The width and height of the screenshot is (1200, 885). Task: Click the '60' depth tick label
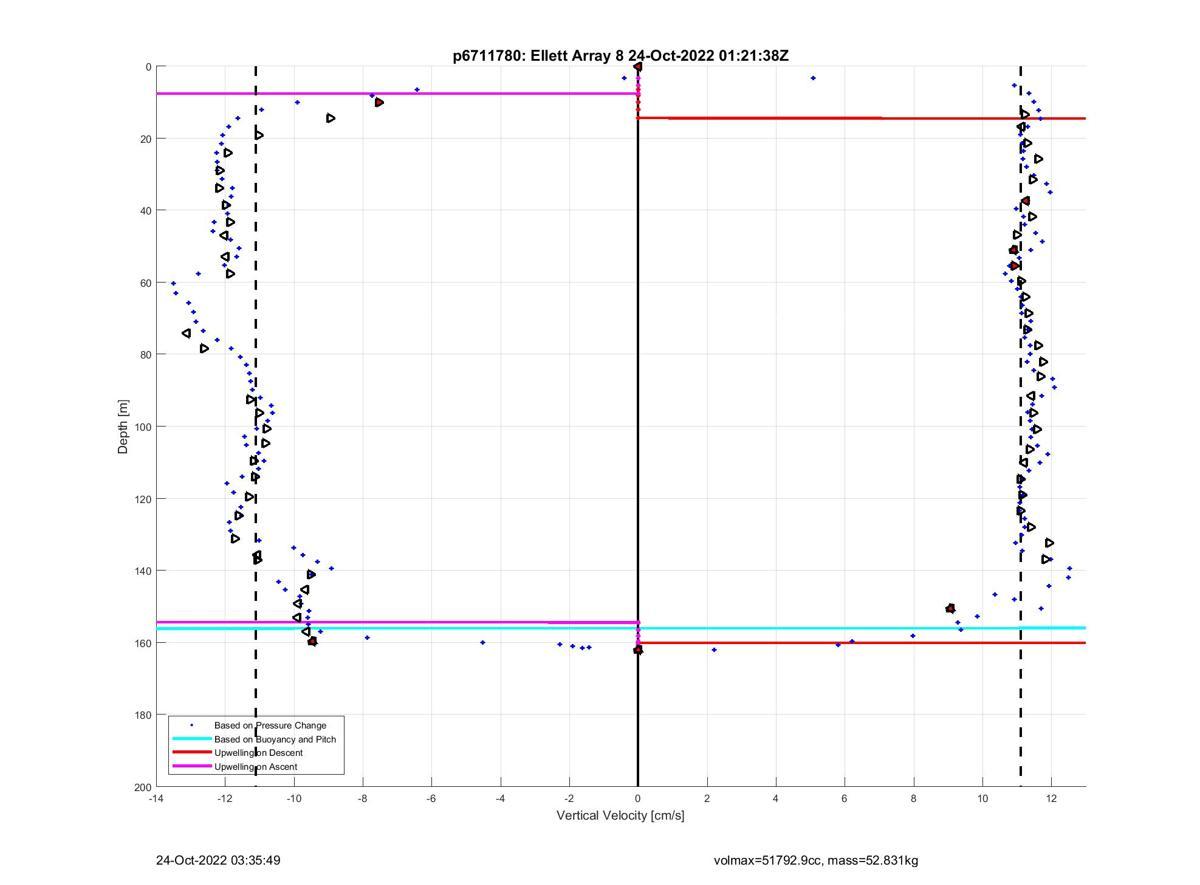145,283
